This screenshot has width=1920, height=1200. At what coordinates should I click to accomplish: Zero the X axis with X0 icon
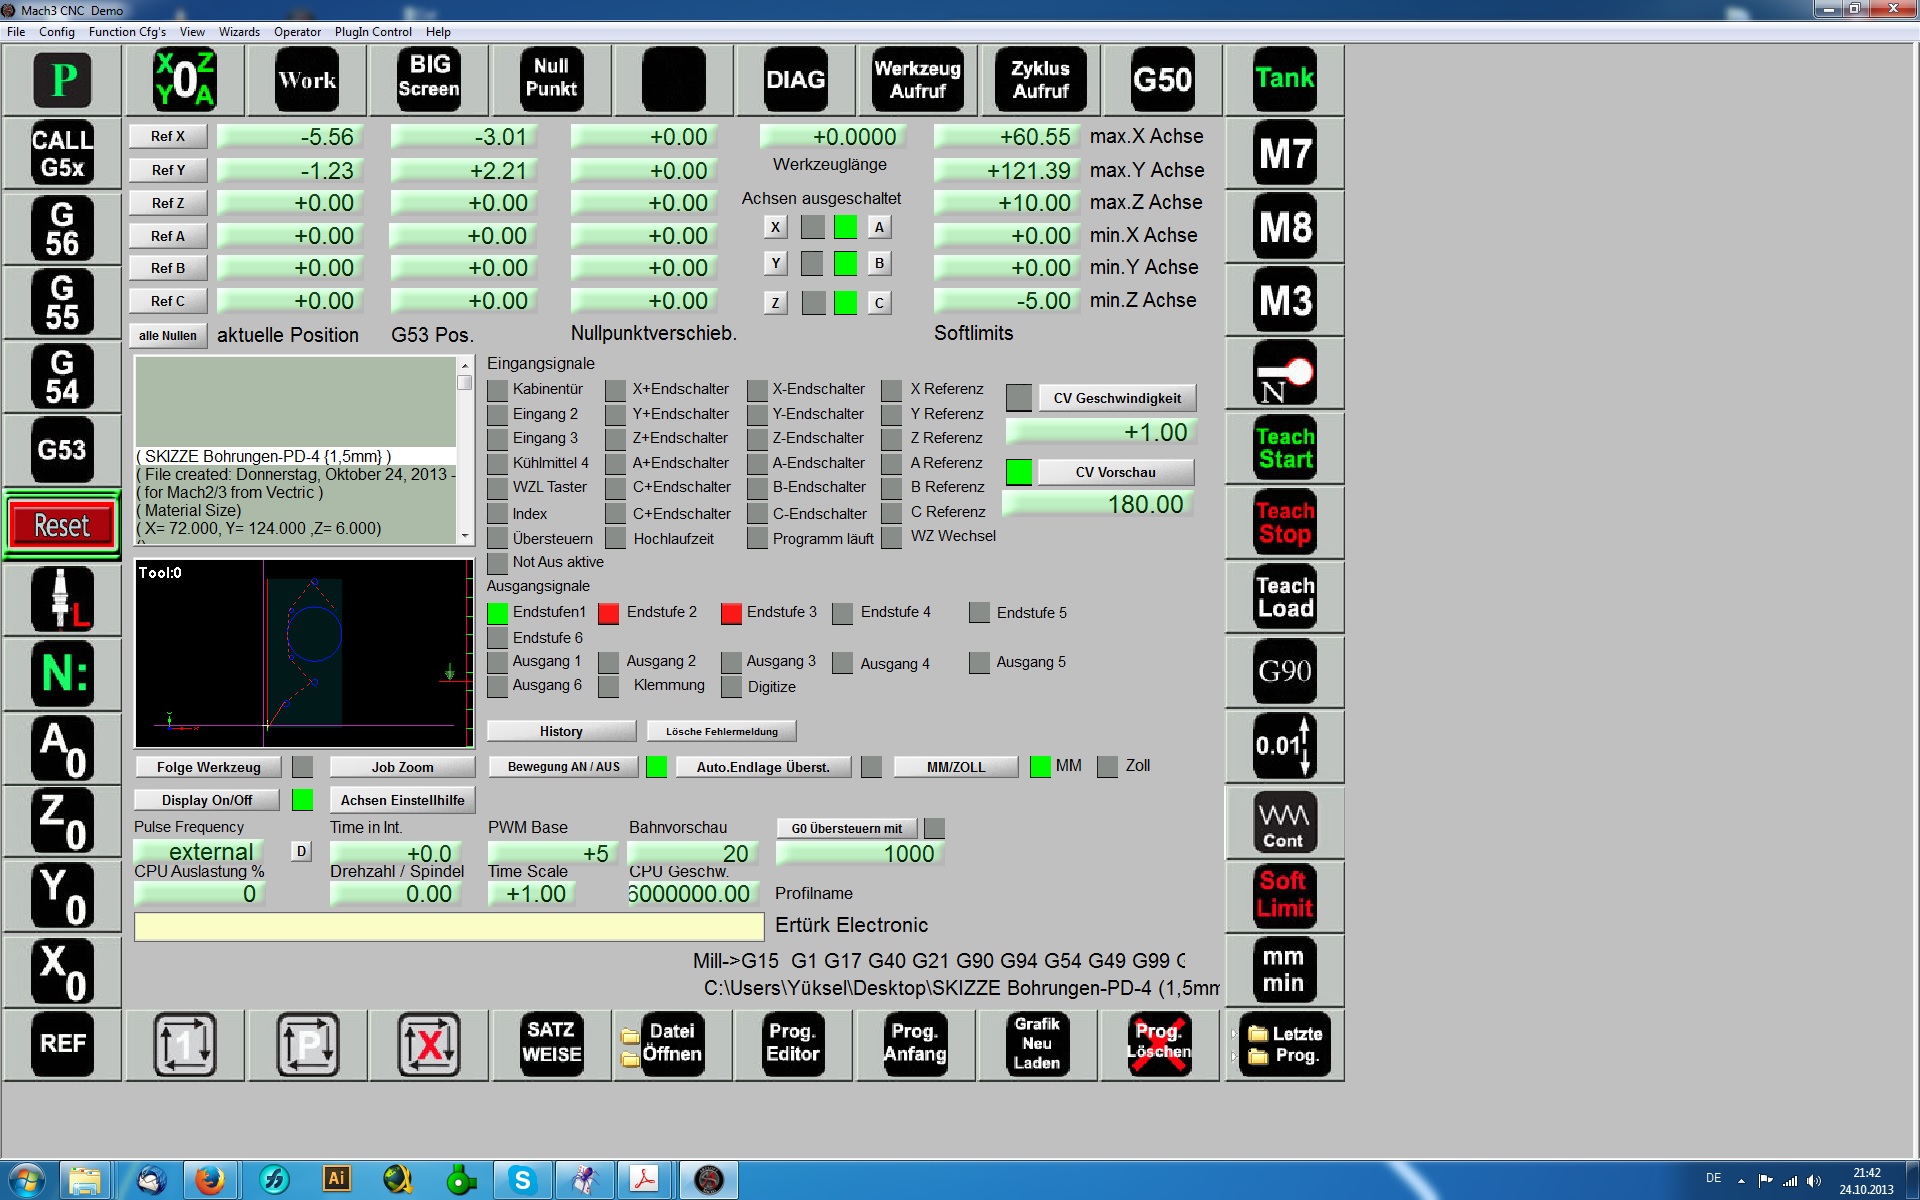62,971
